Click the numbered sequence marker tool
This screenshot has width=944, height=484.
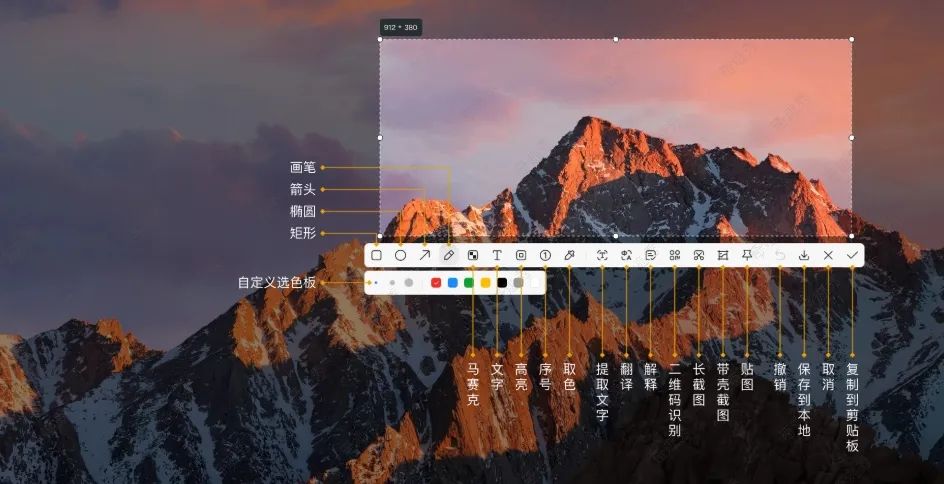(545, 256)
